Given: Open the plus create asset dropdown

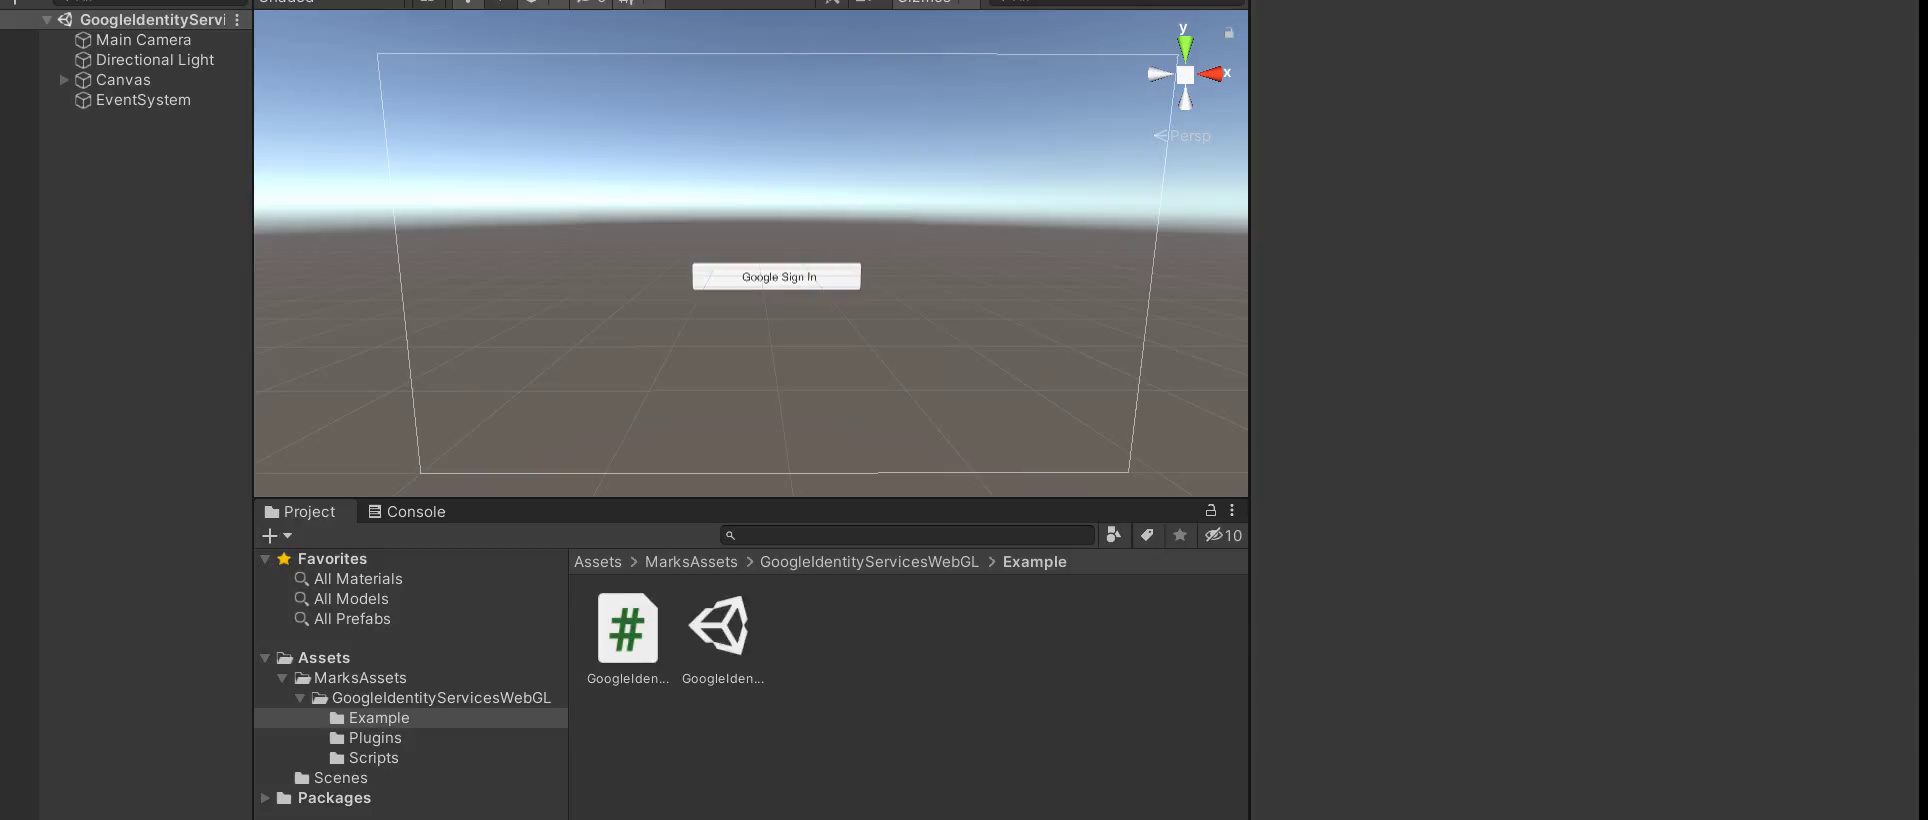Looking at the screenshot, I should 277,536.
